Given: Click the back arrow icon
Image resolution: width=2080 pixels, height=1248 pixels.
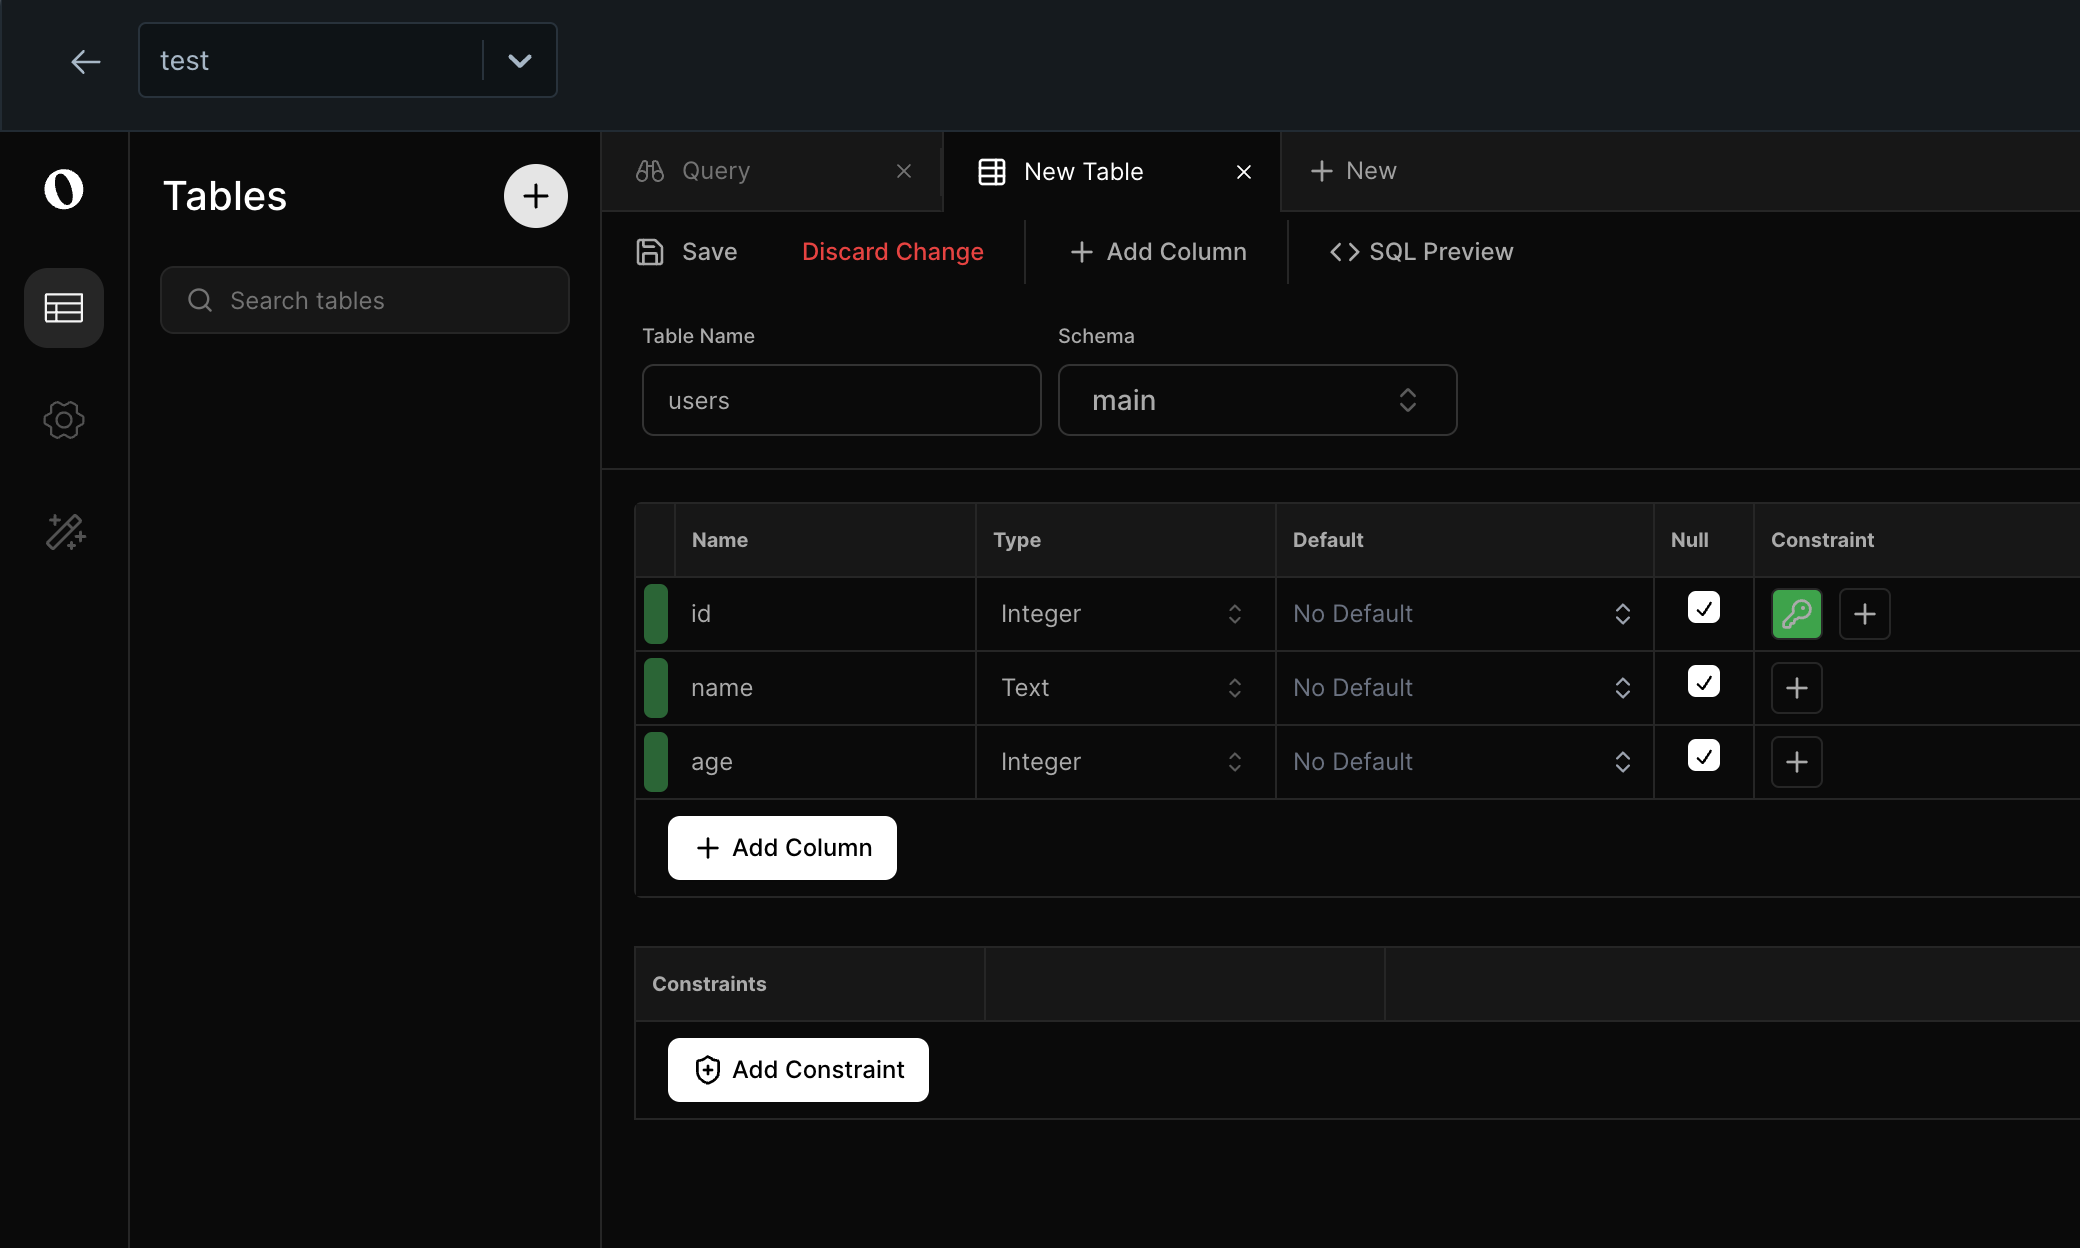Looking at the screenshot, I should tap(86, 61).
